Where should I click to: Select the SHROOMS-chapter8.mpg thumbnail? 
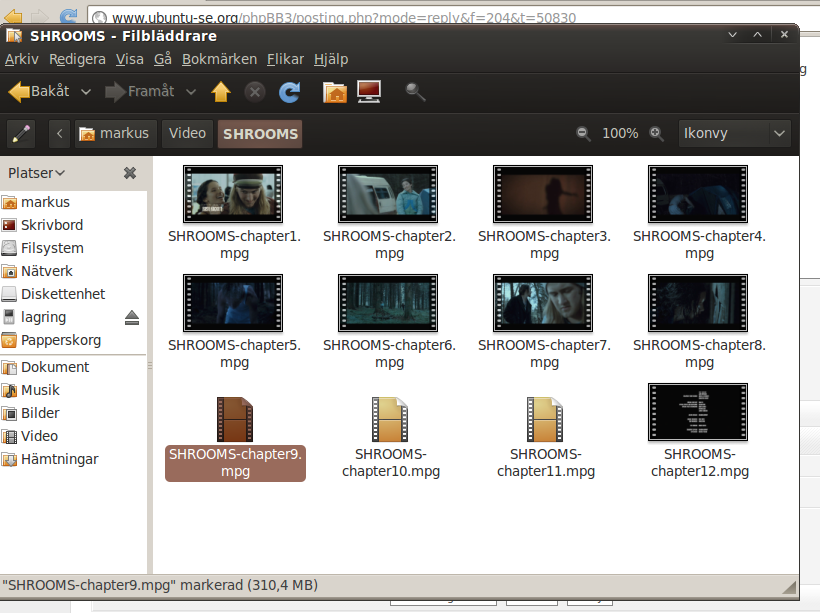click(698, 303)
